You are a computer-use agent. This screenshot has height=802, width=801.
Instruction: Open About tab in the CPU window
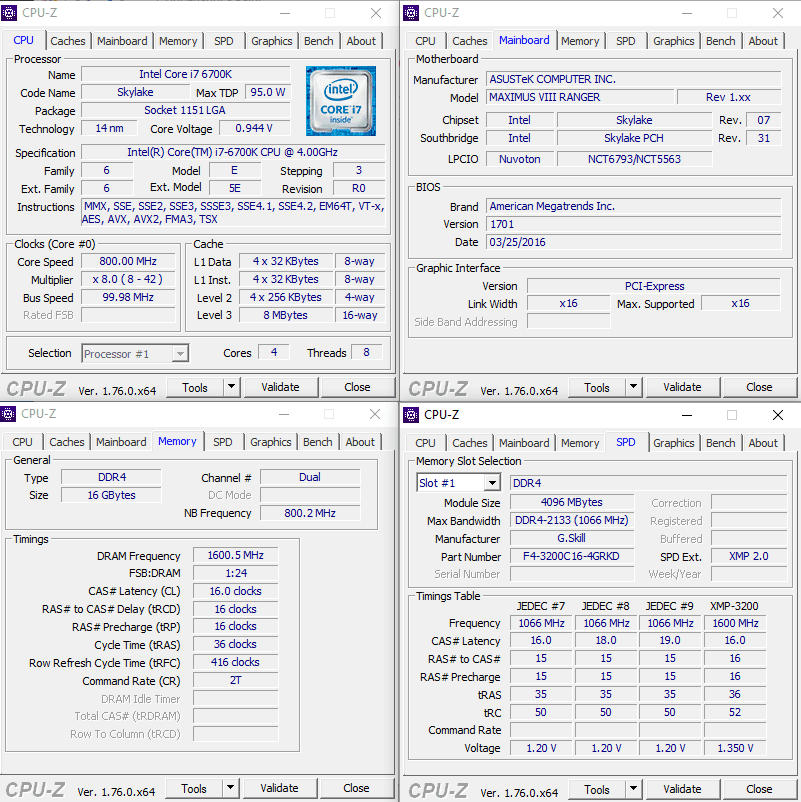coord(361,41)
